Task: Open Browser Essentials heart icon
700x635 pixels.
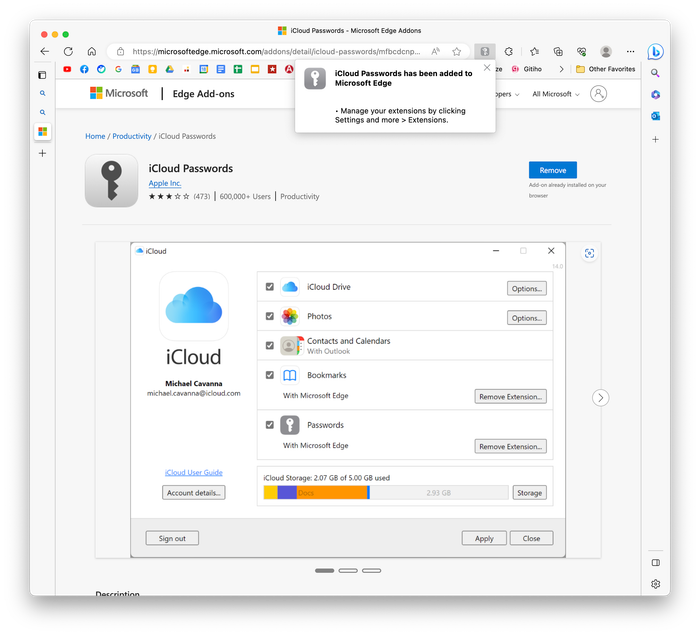Action: coord(581,52)
